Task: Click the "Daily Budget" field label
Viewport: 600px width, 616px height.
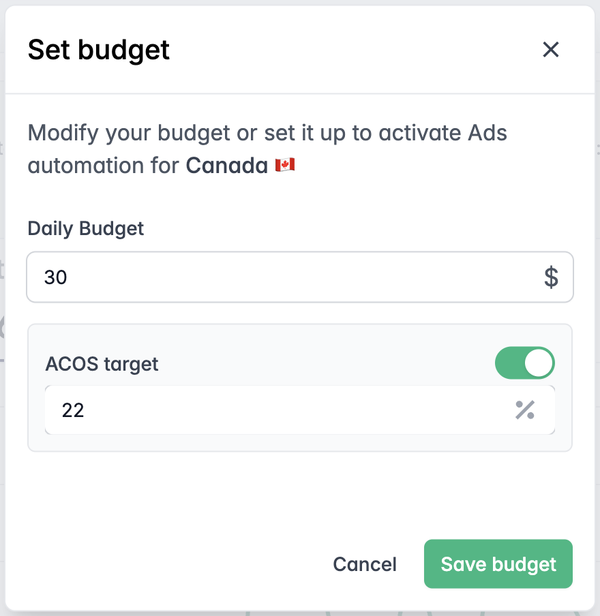Action: pyautogui.click(x=86, y=228)
